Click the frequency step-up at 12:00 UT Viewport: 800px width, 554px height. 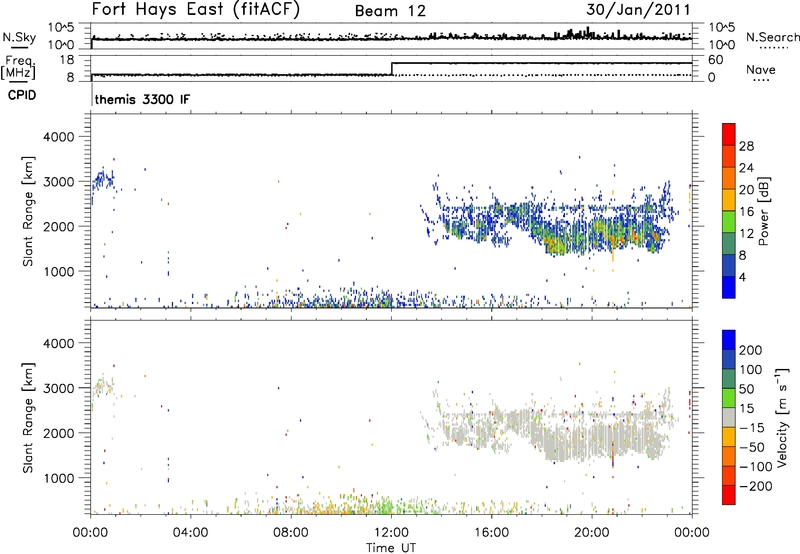(x=392, y=69)
